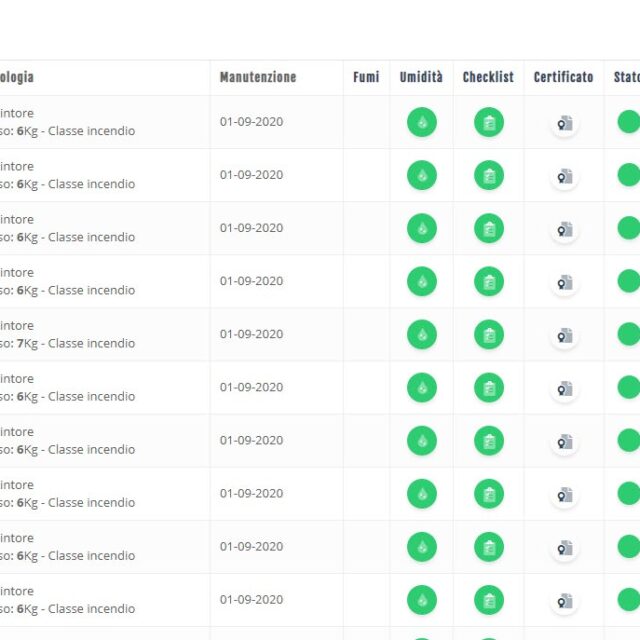Click the Checklist icon in the second row
The image size is (640, 640).
(489, 176)
